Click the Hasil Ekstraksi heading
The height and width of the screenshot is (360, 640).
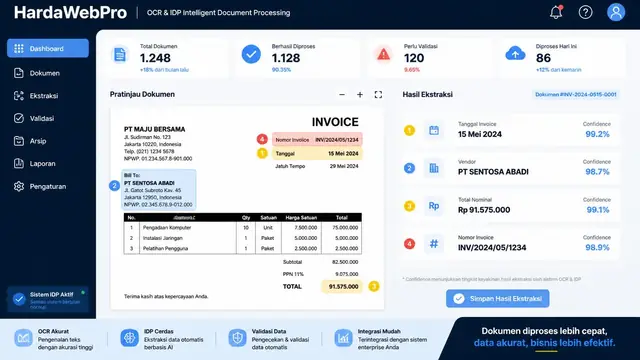click(427, 94)
